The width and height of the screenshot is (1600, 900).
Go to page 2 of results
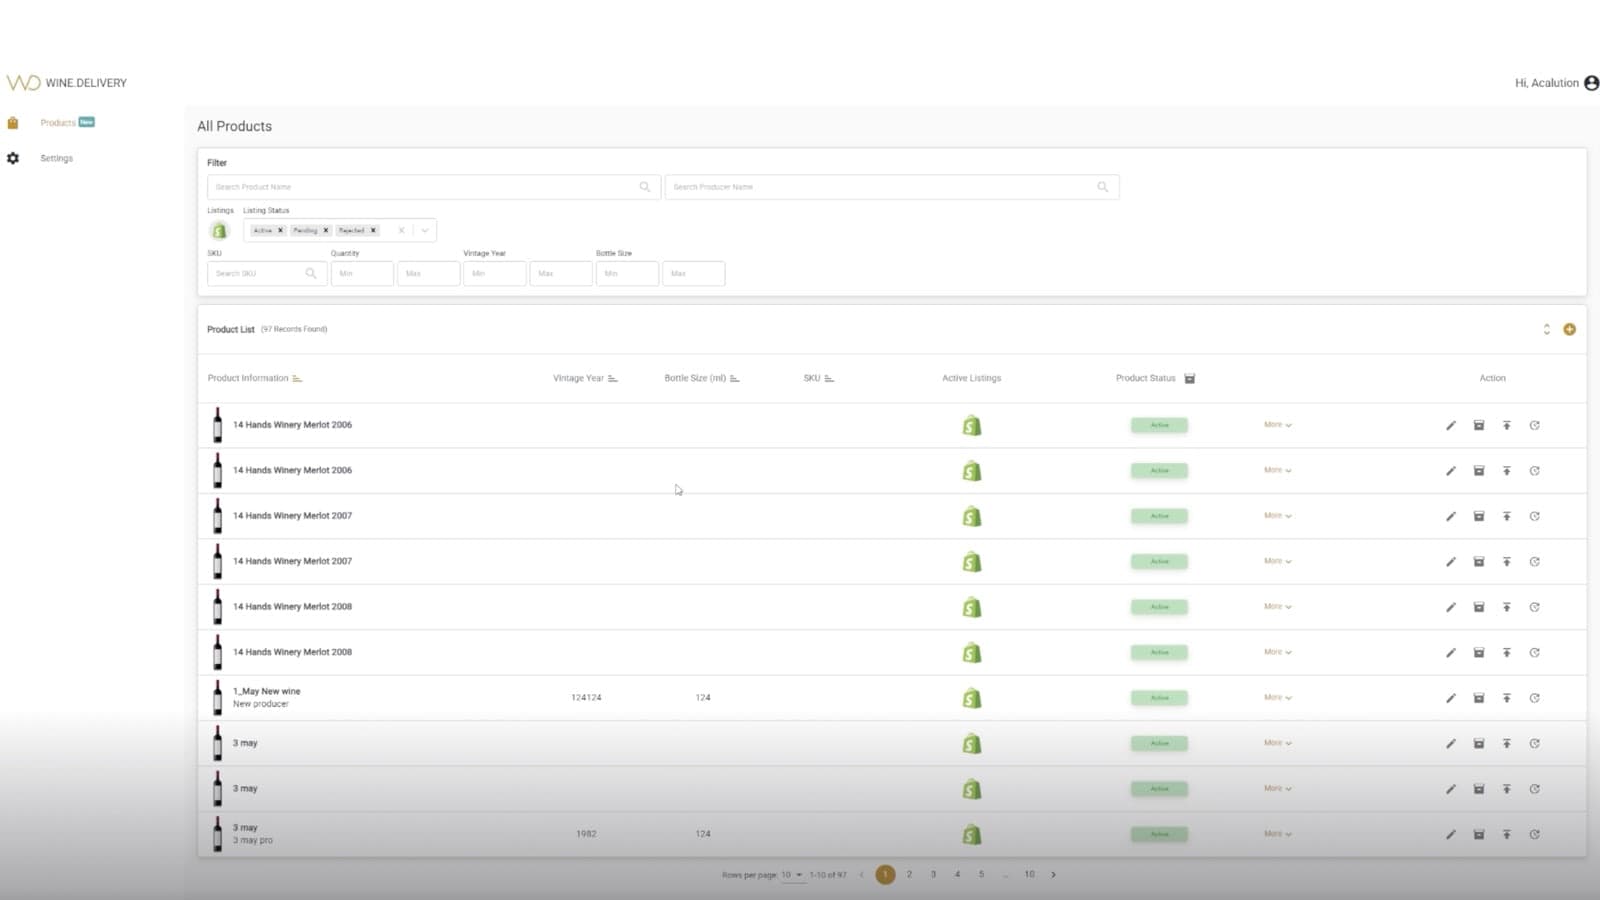click(x=909, y=875)
